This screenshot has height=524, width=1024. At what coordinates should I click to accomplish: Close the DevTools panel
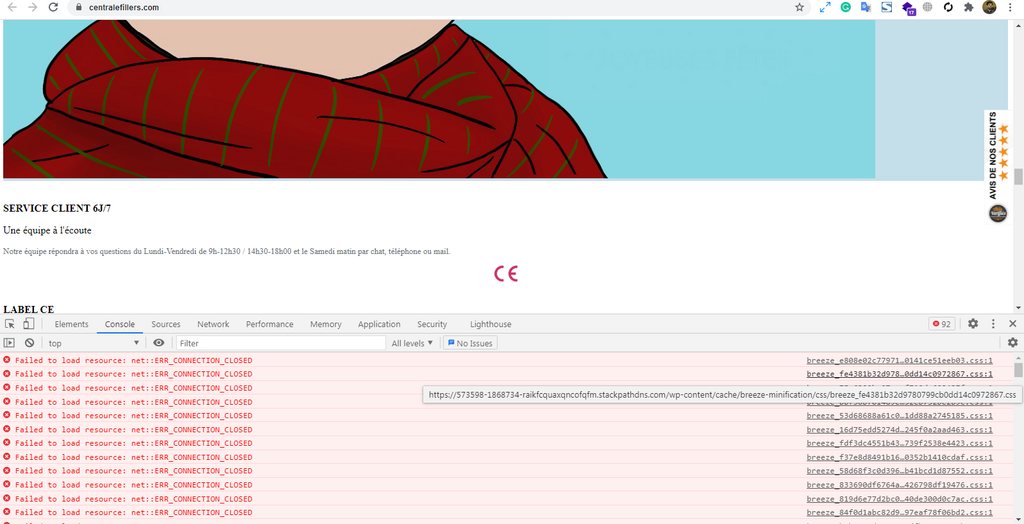[x=1012, y=324]
